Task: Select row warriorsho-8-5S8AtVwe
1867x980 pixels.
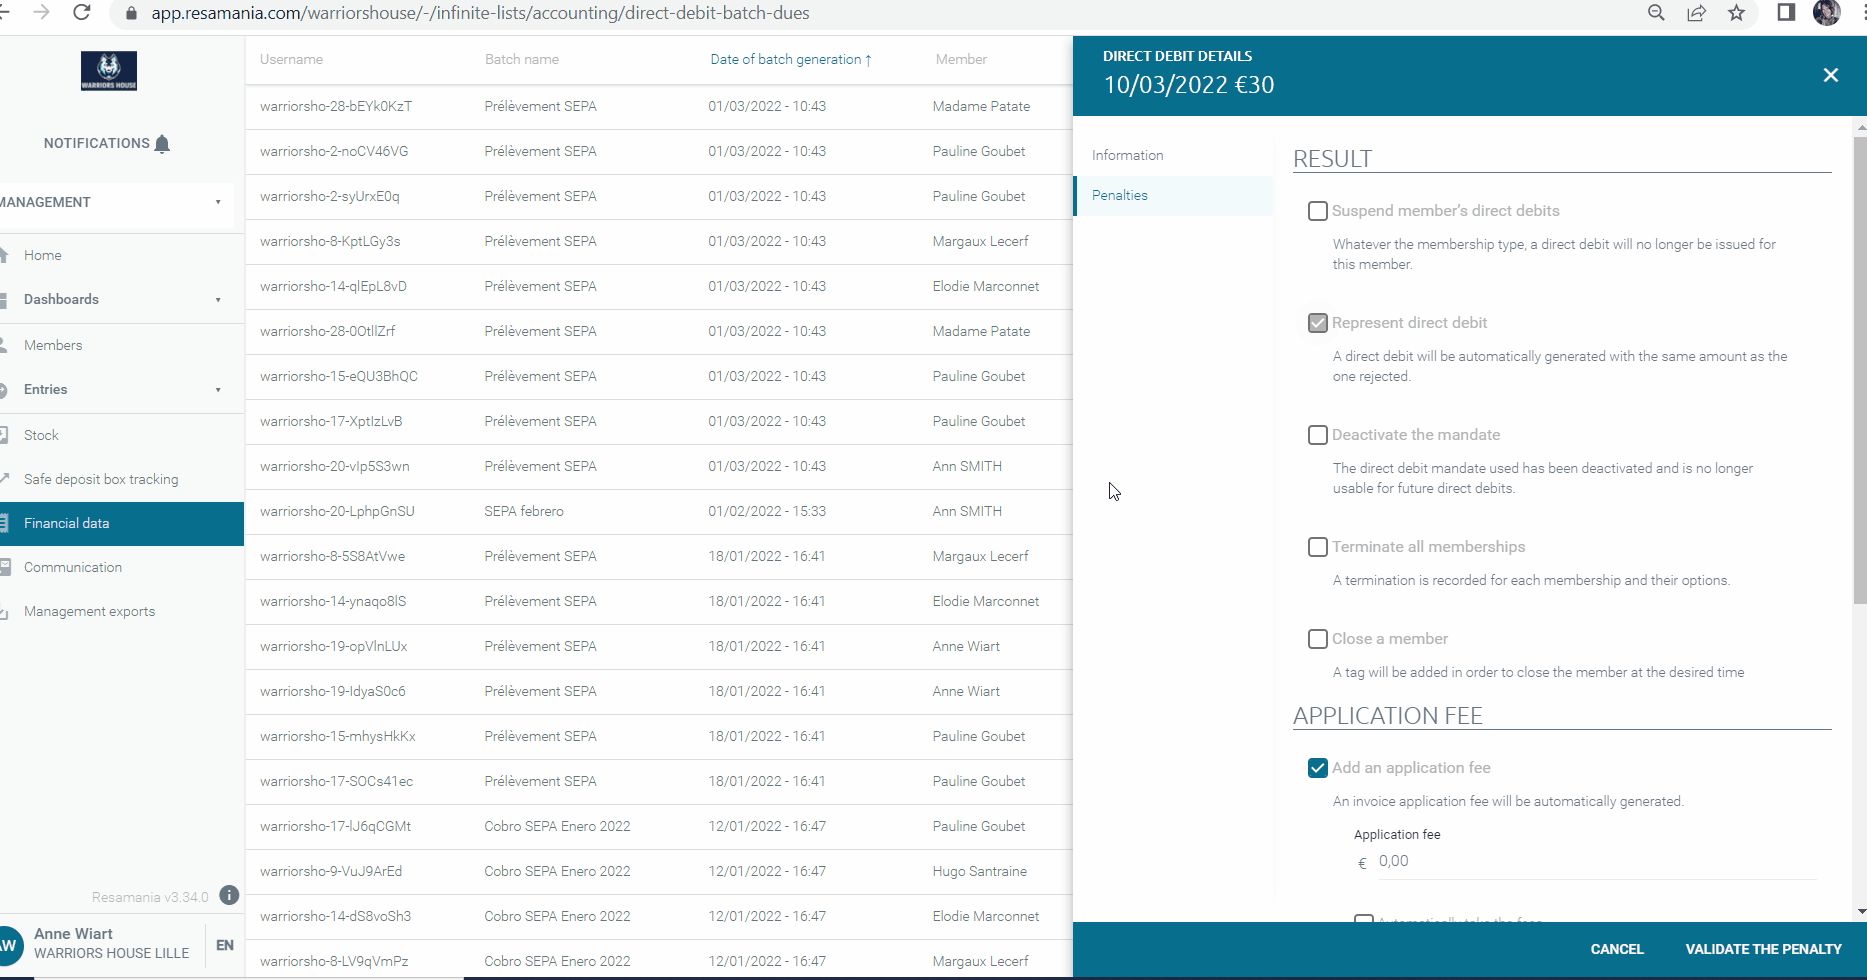Action: 659,556
